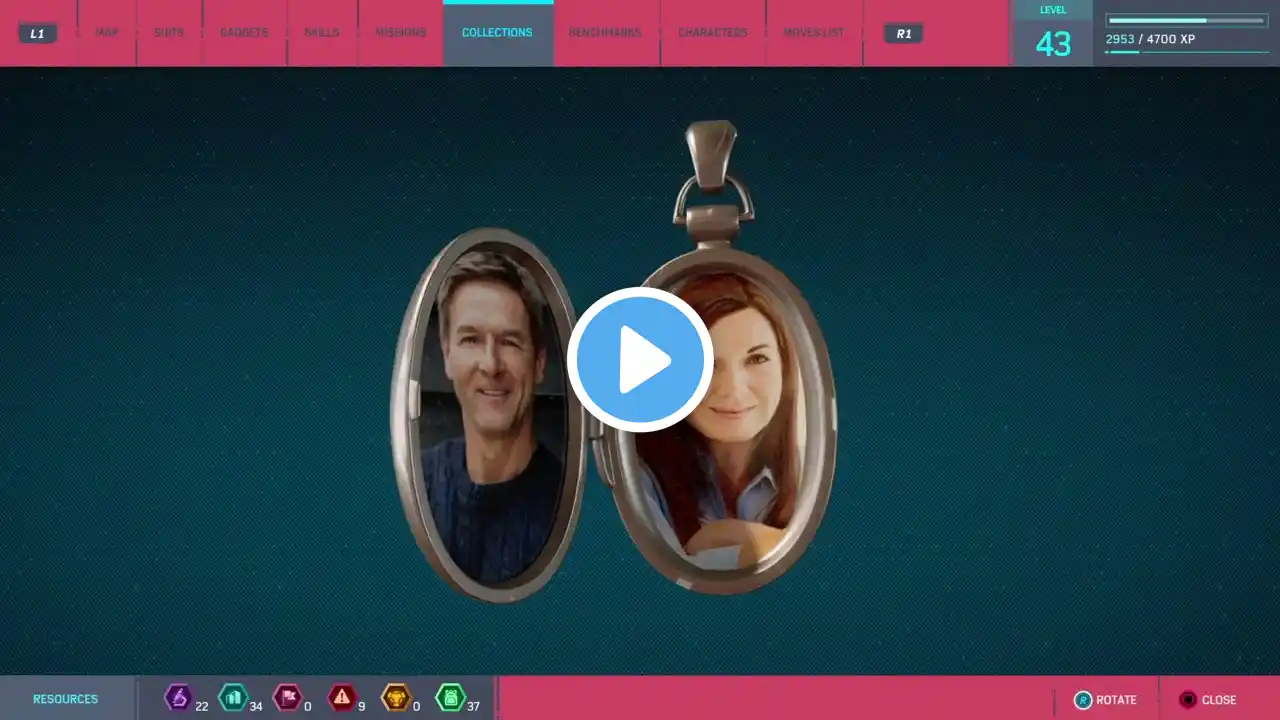Click the Rotate prompt label
This screenshot has width=1280, height=720.
coord(1116,700)
